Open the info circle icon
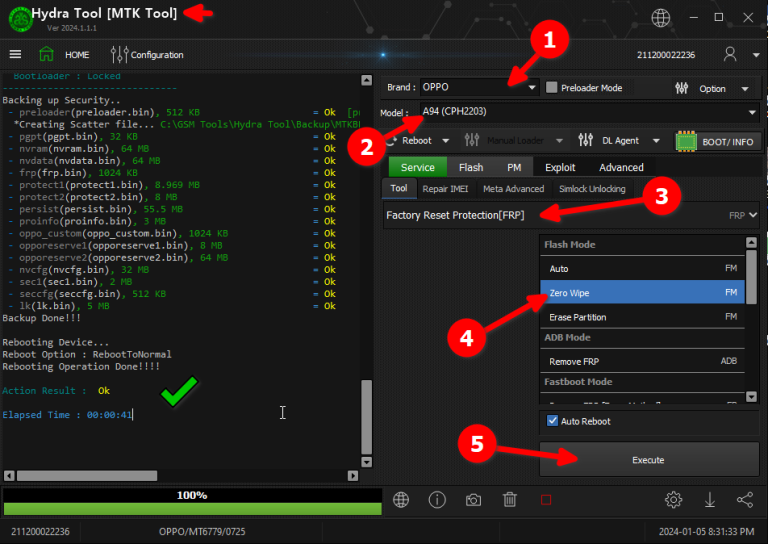768x544 pixels. coord(437,500)
